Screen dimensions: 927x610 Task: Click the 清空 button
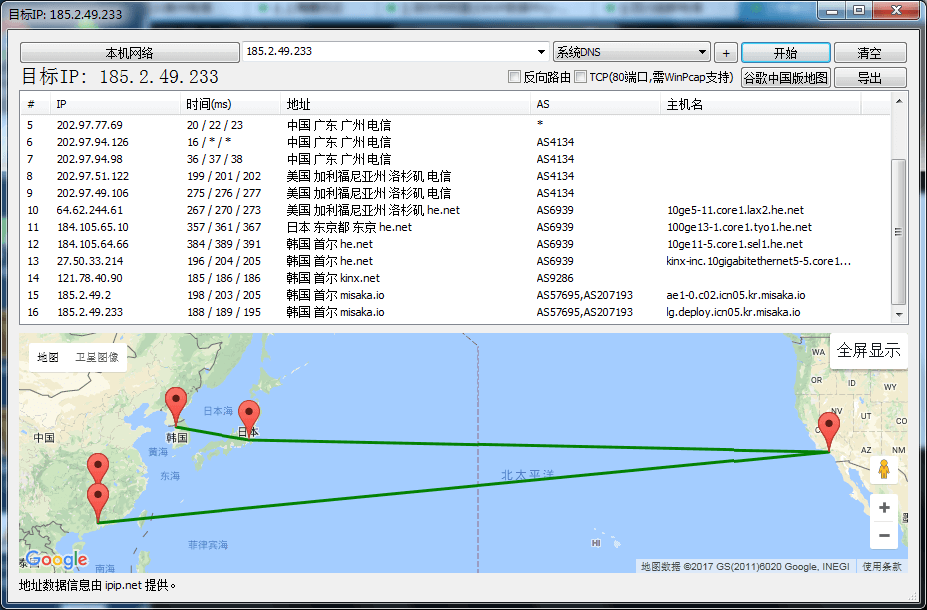click(x=869, y=53)
